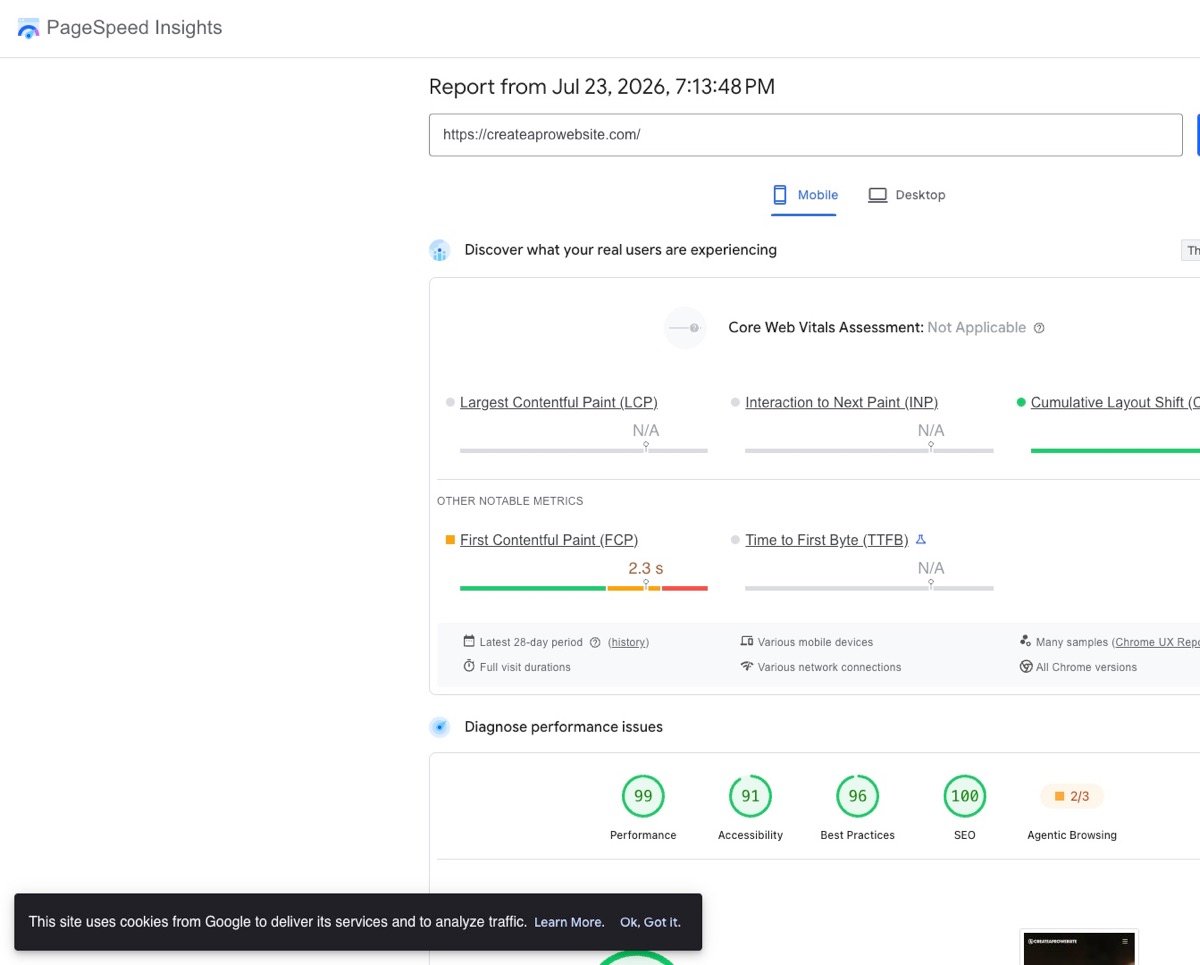Click Learn More in cookie banner
1200x965 pixels.
coord(569,922)
